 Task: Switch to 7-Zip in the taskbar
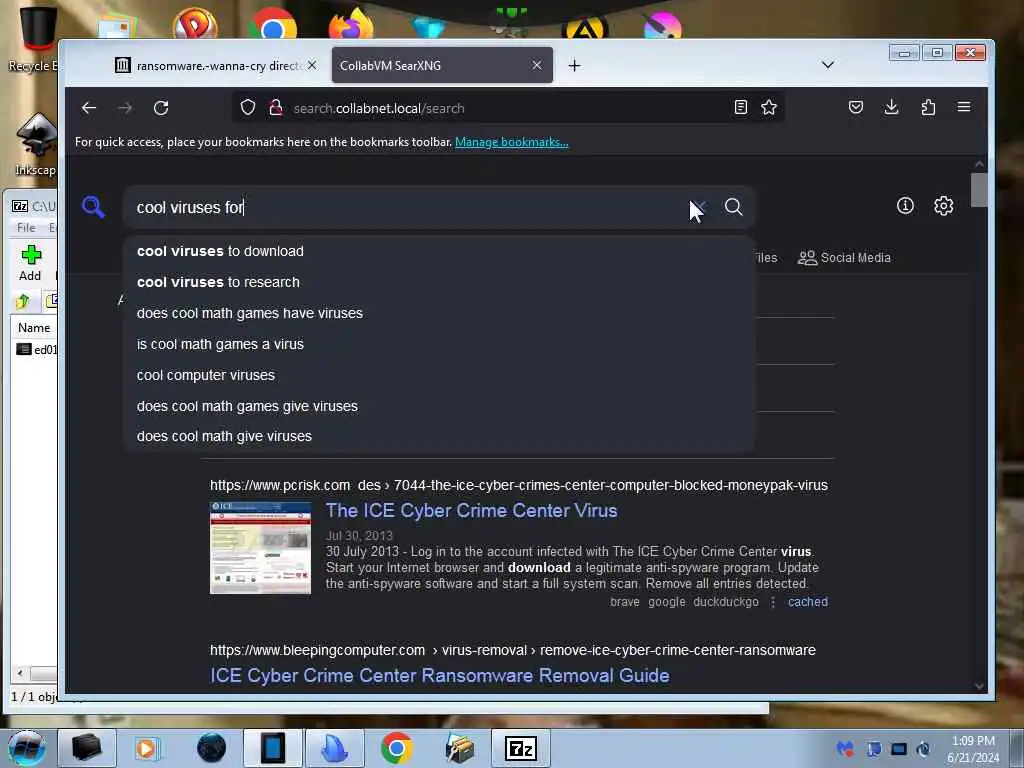(520, 748)
